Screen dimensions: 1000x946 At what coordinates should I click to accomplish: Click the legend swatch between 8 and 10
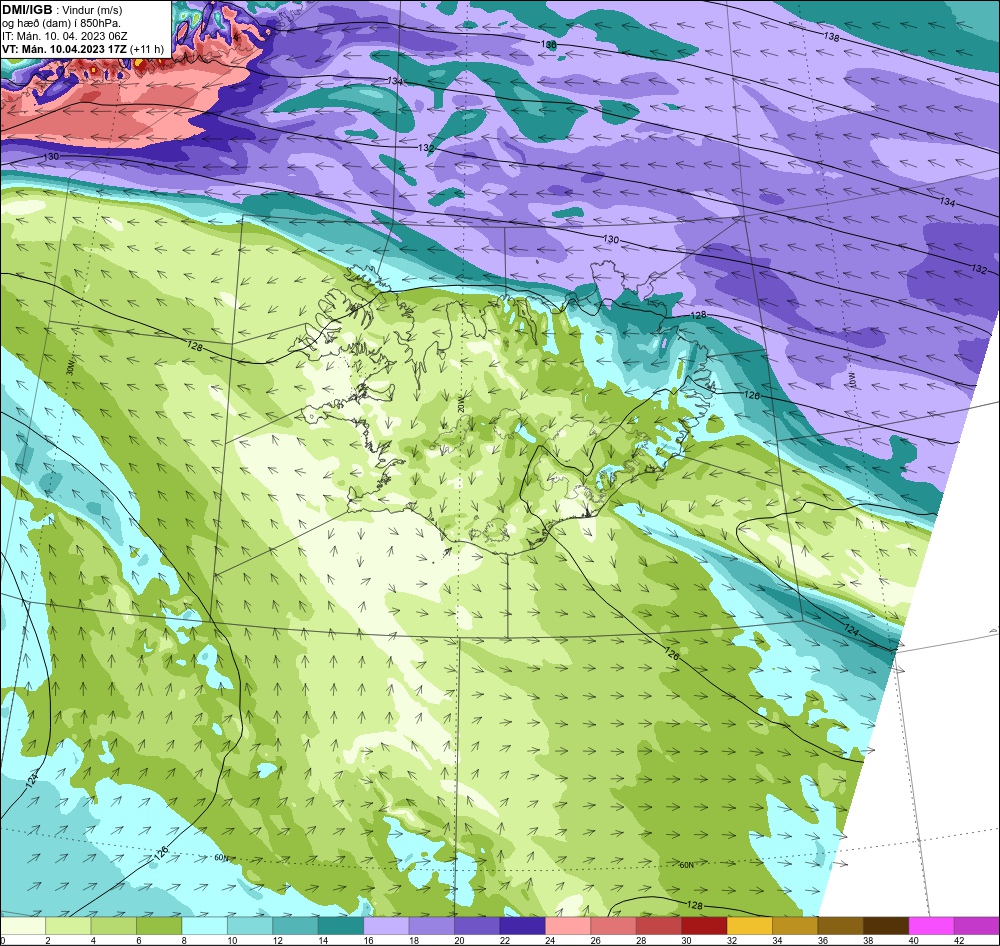pos(205,925)
